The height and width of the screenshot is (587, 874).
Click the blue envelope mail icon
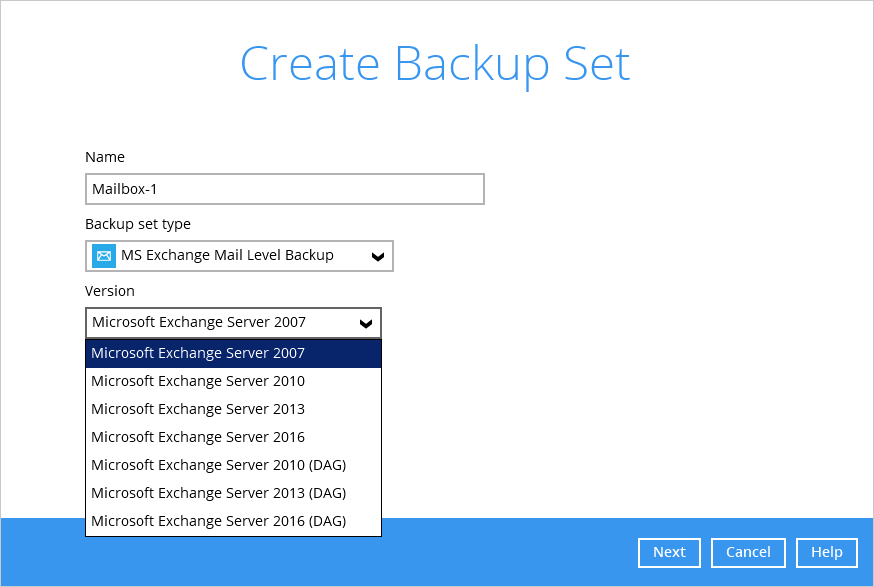[104, 256]
